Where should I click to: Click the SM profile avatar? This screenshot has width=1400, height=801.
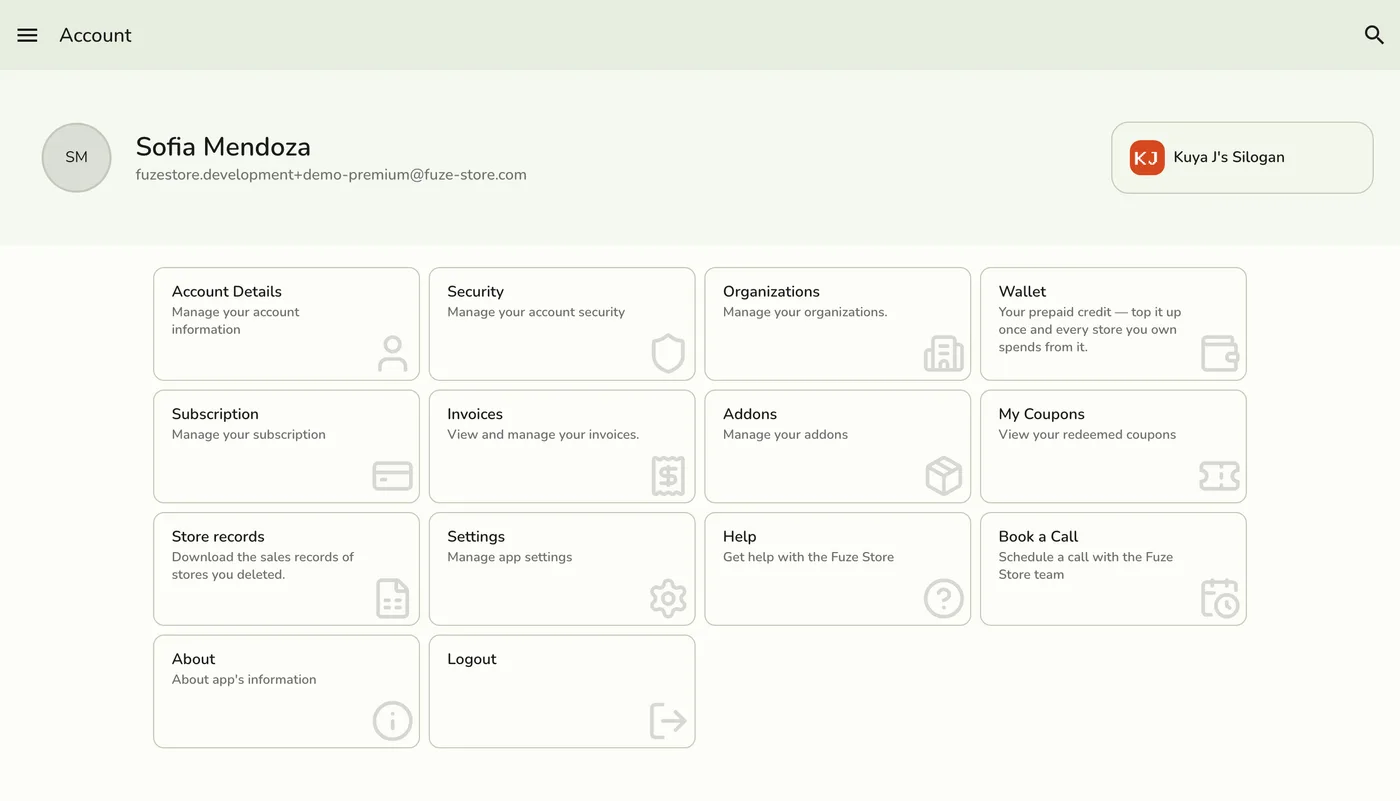76,158
